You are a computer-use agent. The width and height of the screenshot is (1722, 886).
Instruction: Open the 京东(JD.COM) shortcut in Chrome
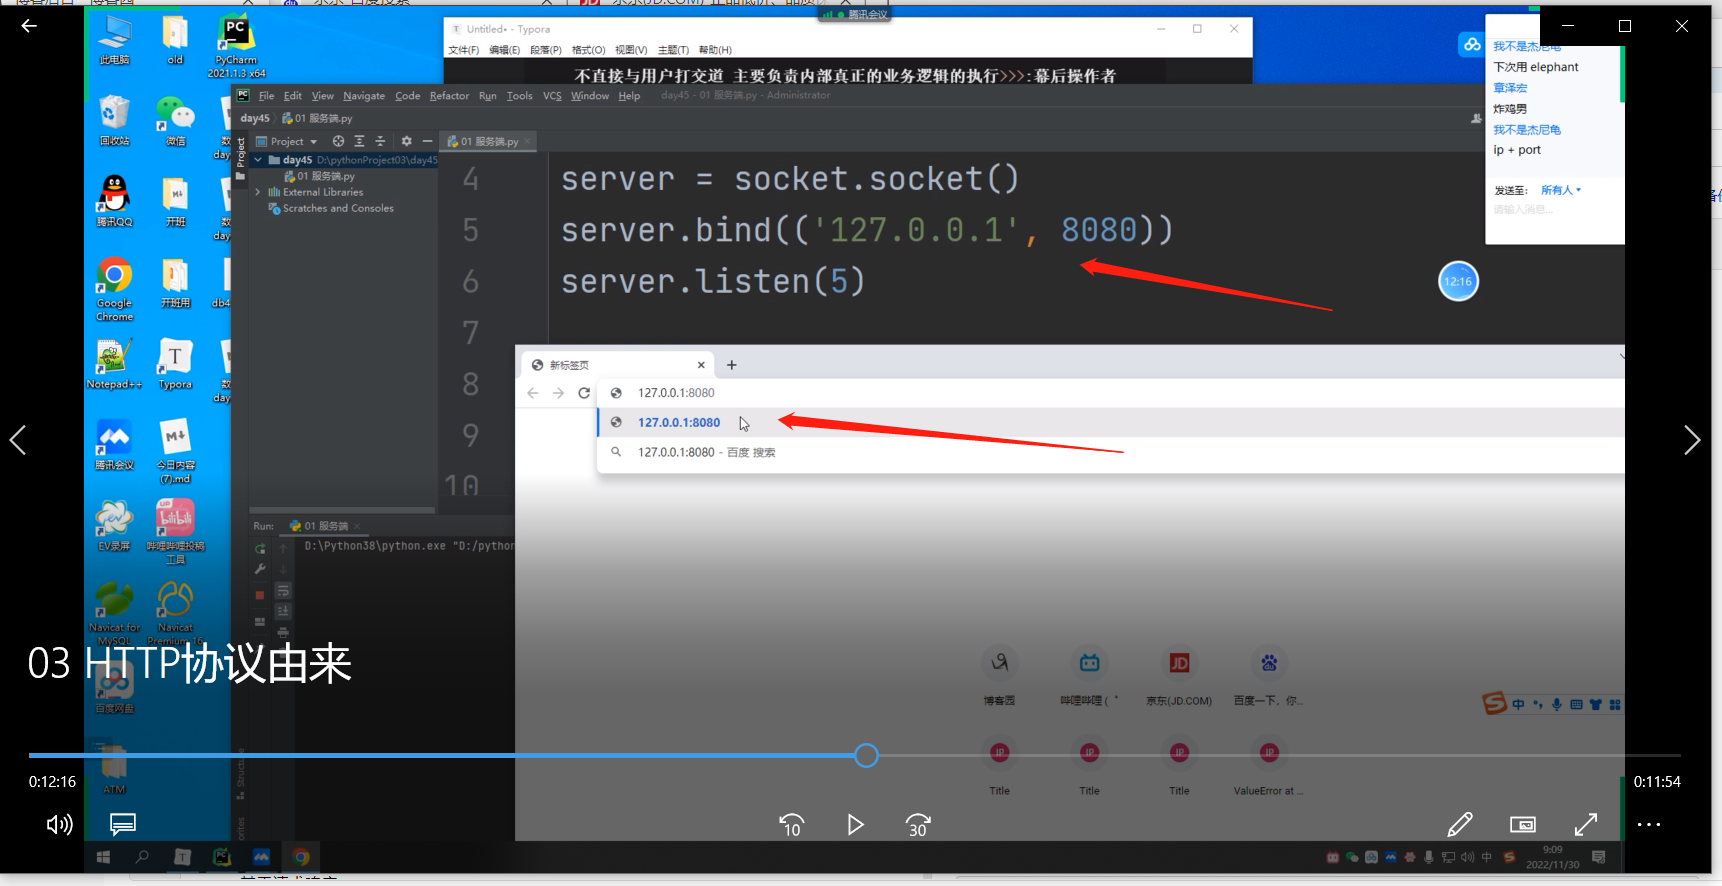1179,677
